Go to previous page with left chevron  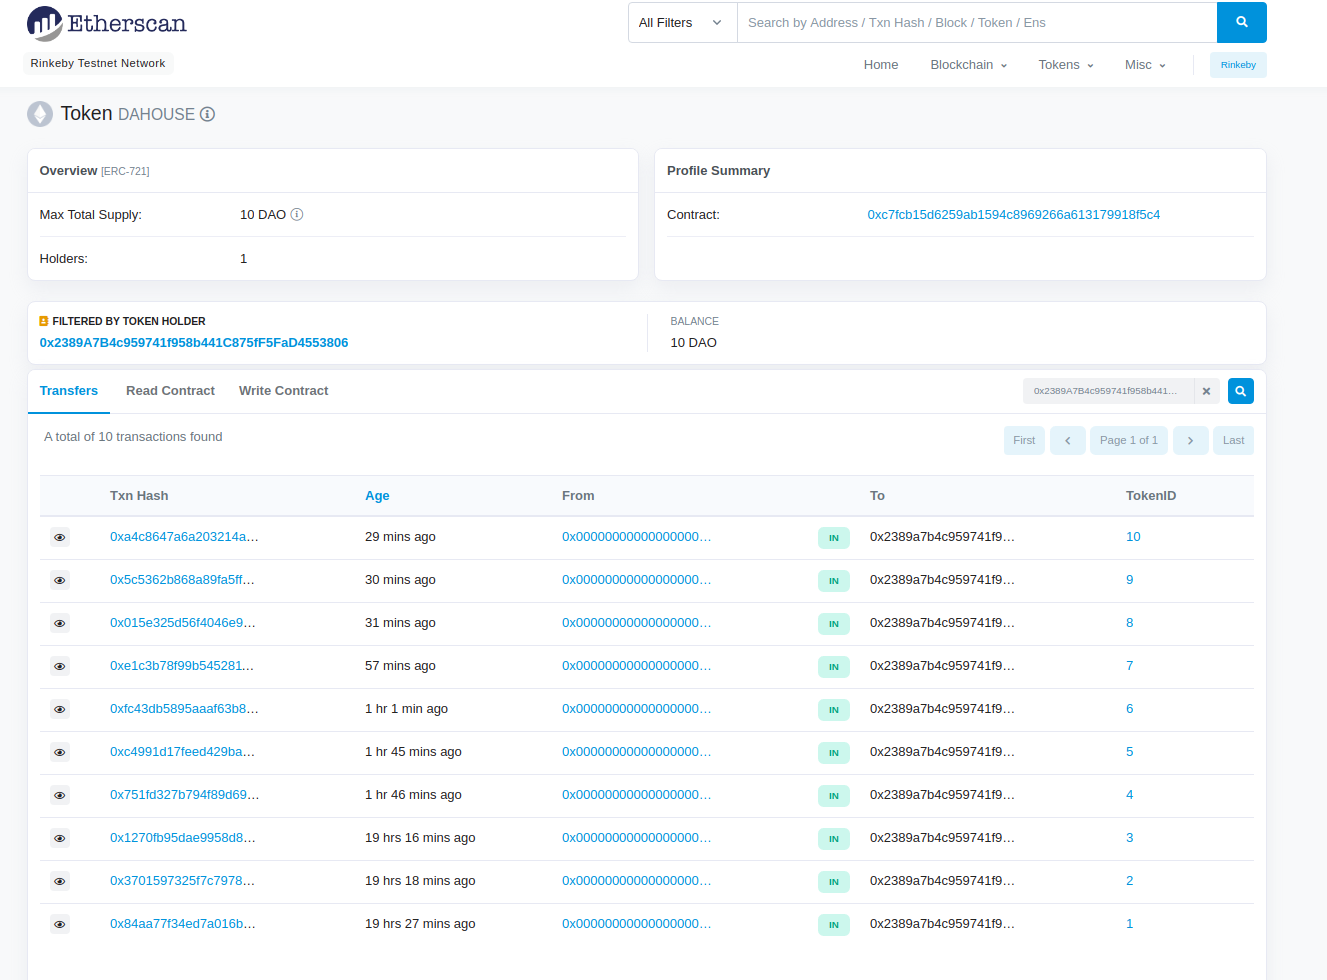point(1067,440)
